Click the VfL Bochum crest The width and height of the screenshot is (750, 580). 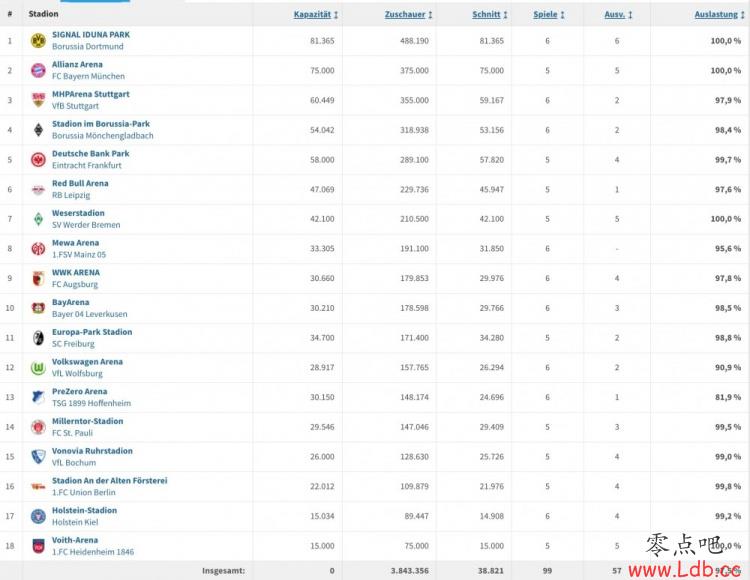point(38,456)
